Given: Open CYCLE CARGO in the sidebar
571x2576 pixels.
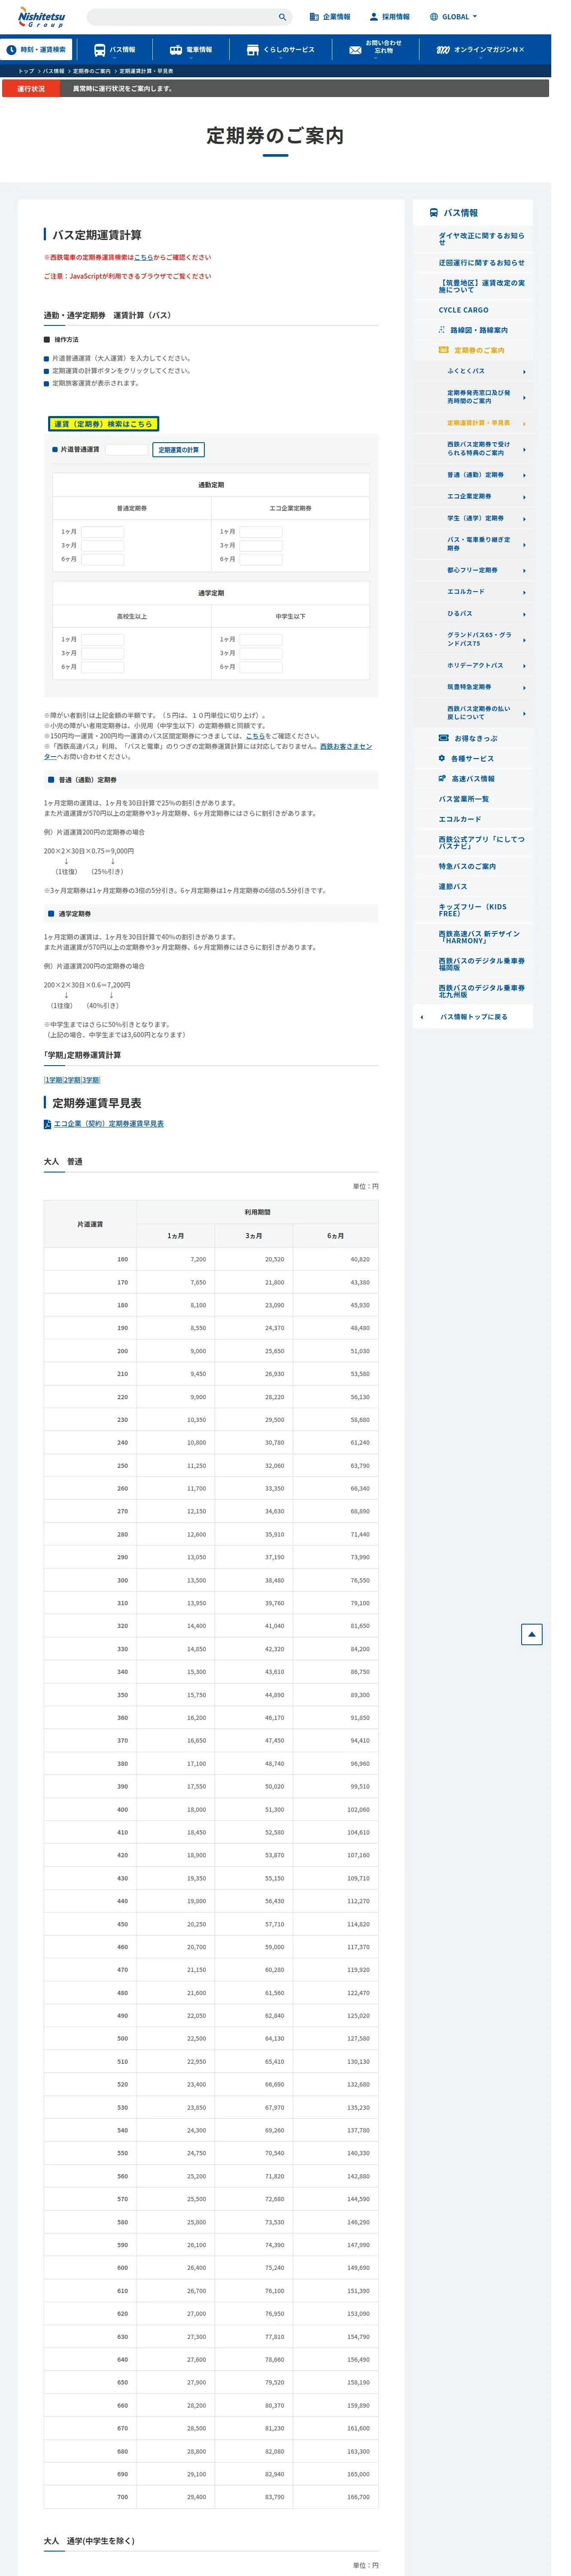Looking at the screenshot, I should [x=464, y=310].
